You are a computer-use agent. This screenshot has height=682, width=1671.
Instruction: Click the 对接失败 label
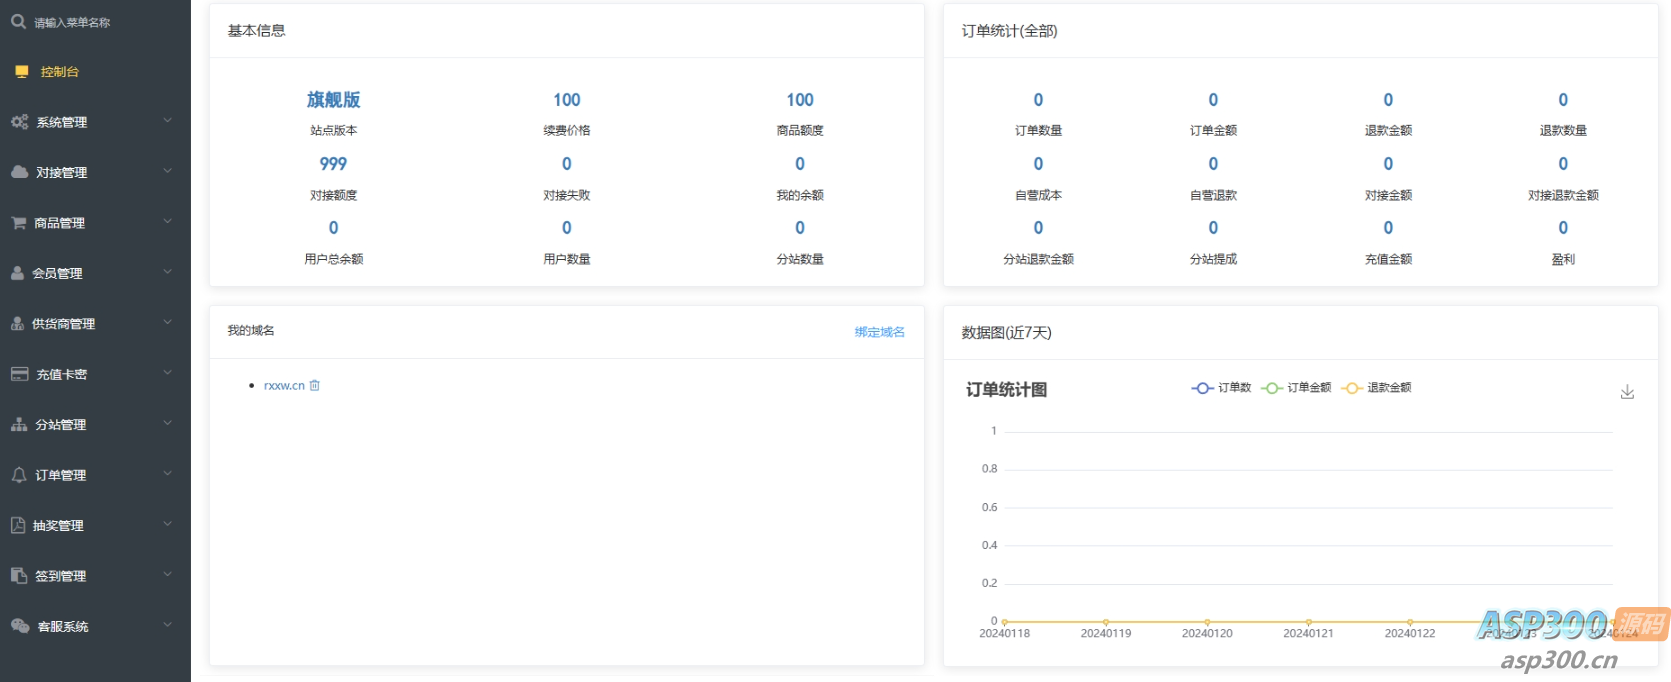[x=567, y=196]
